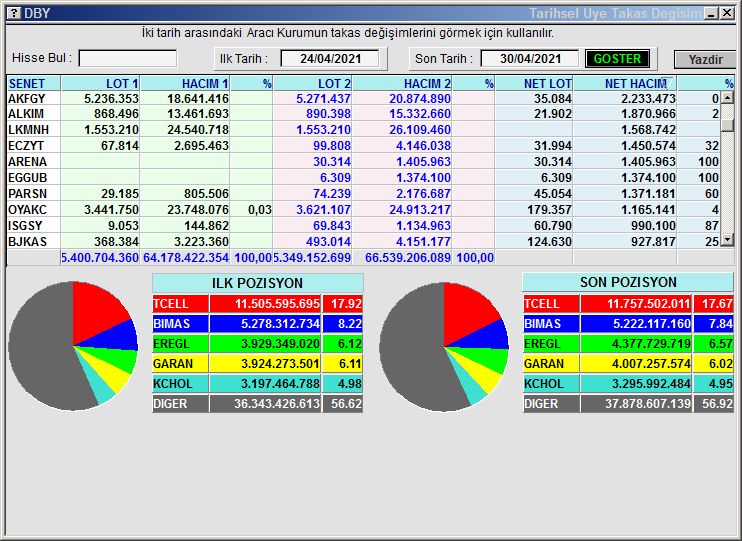Click the gray DIGER swatch in ILK POZISYON
The width and height of the screenshot is (742, 541).
[180, 404]
